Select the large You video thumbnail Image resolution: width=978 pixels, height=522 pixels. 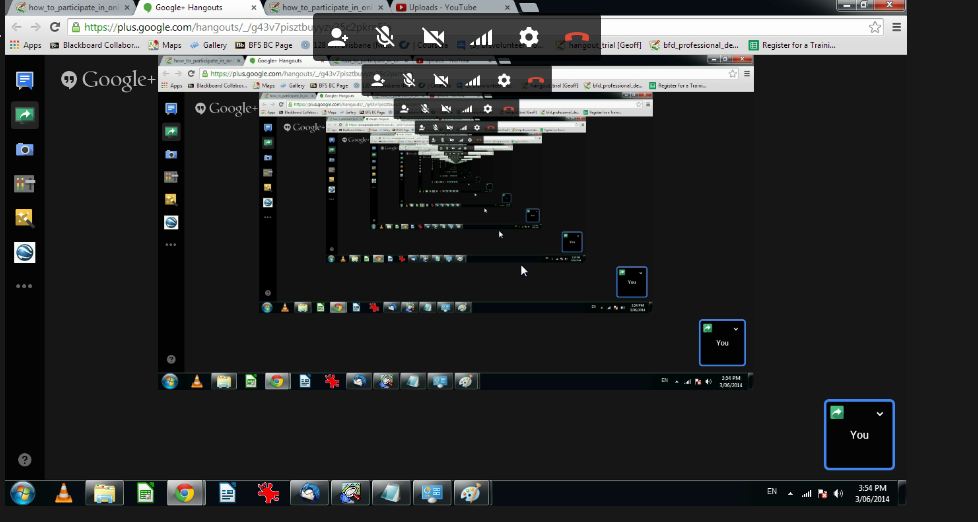click(859, 436)
